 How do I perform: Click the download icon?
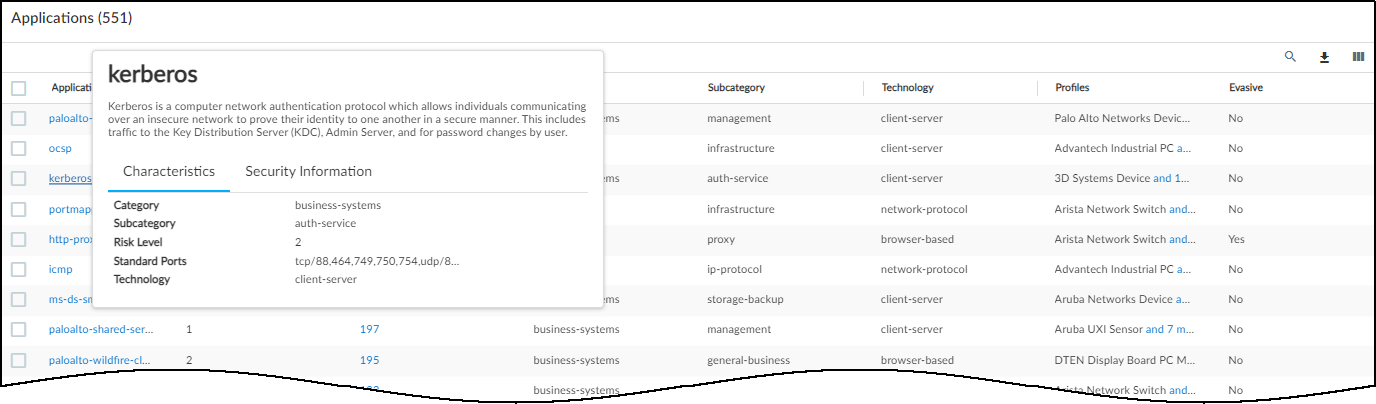point(1324,57)
